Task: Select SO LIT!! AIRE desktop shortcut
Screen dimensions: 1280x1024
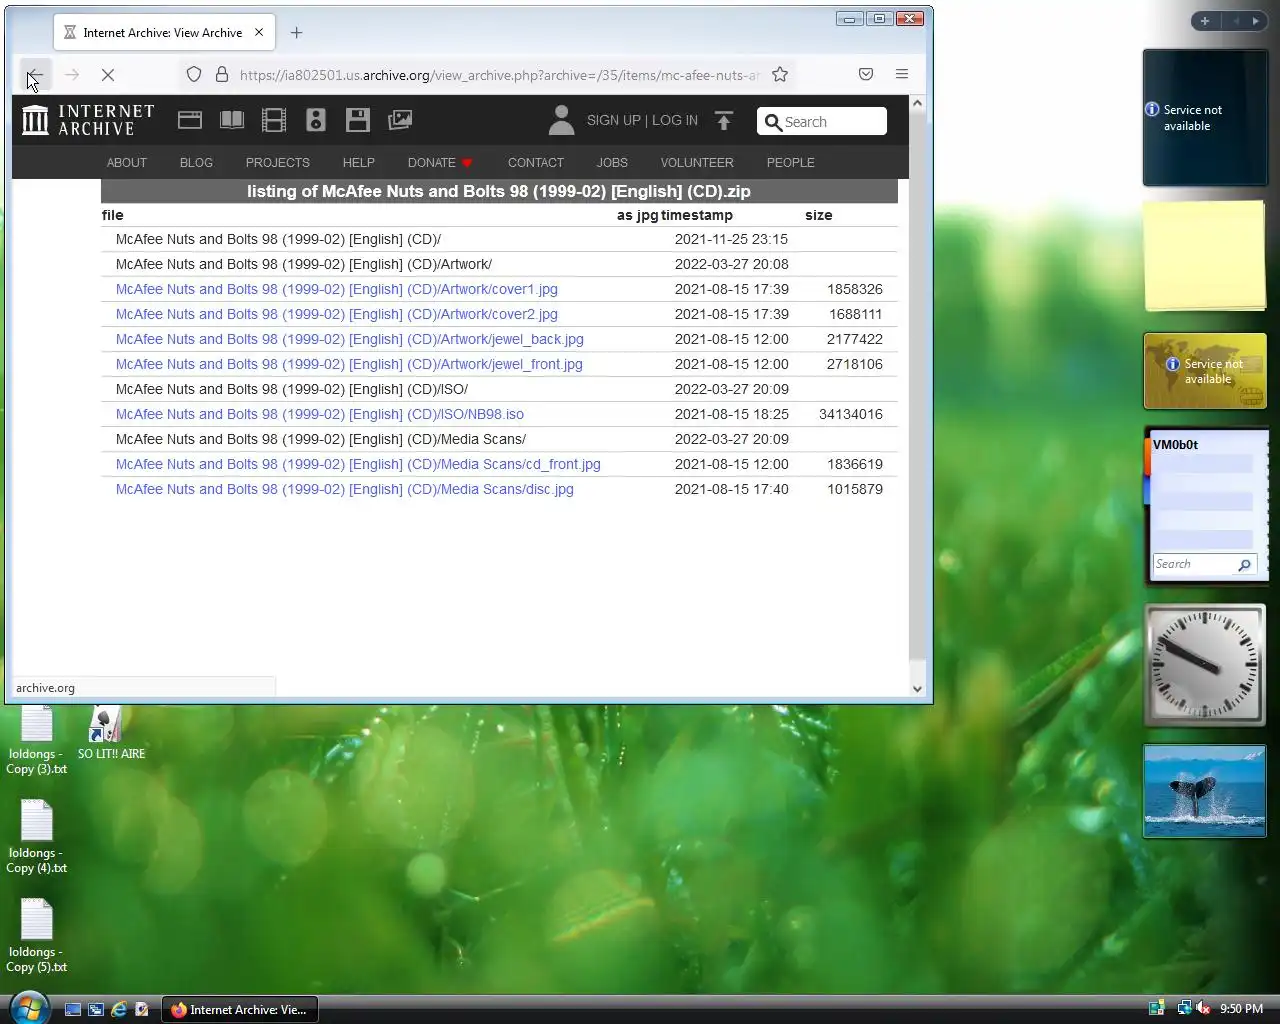Action: tap(111, 733)
